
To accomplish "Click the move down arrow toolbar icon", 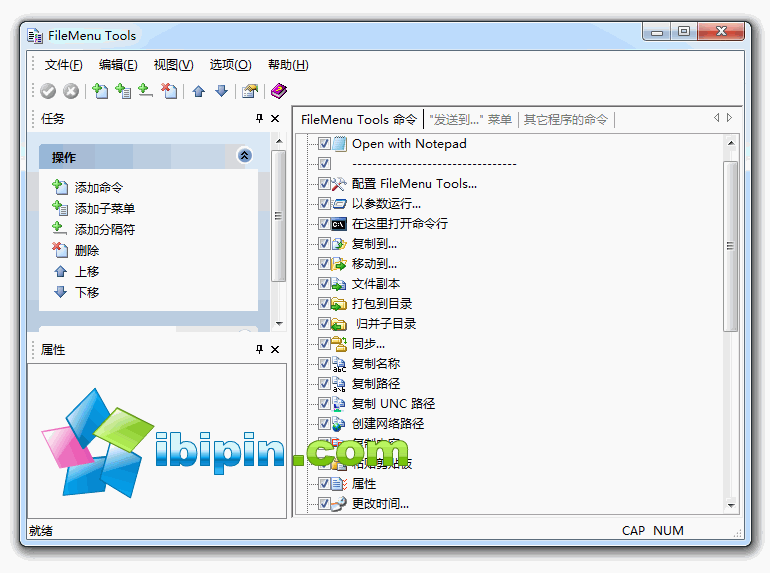I will tap(221, 91).
